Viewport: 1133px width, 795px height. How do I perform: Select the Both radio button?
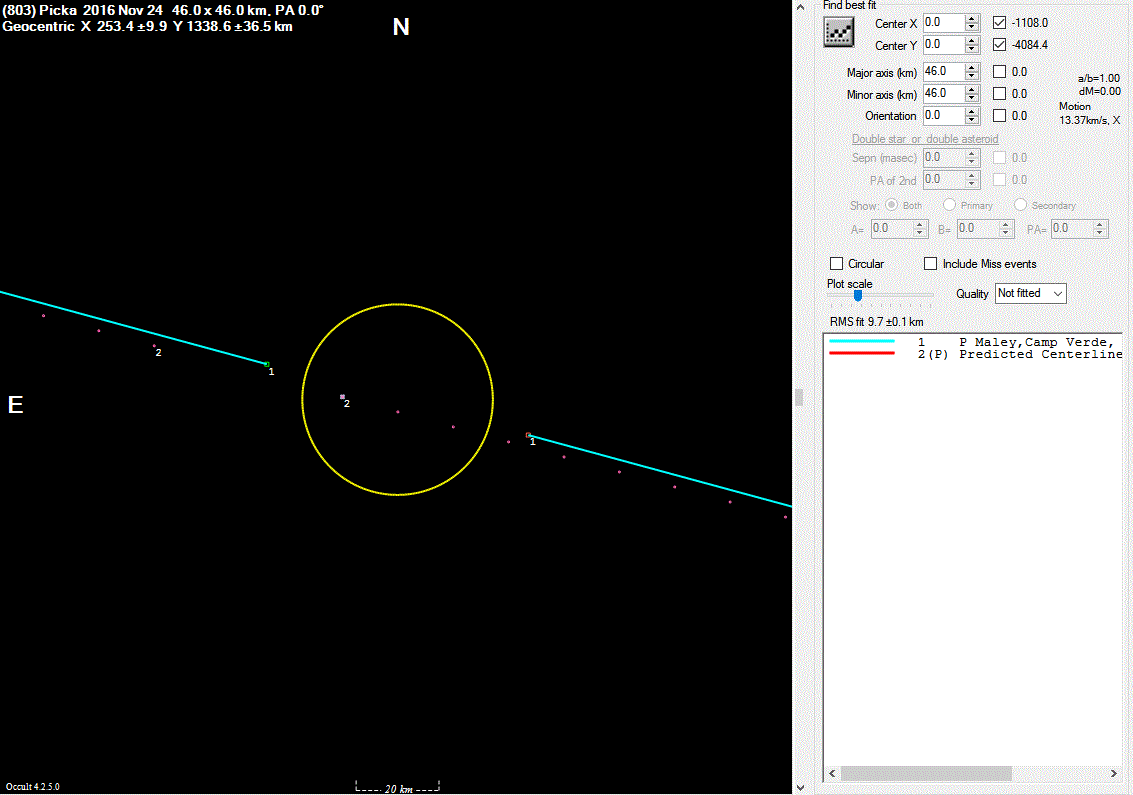click(892, 205)
